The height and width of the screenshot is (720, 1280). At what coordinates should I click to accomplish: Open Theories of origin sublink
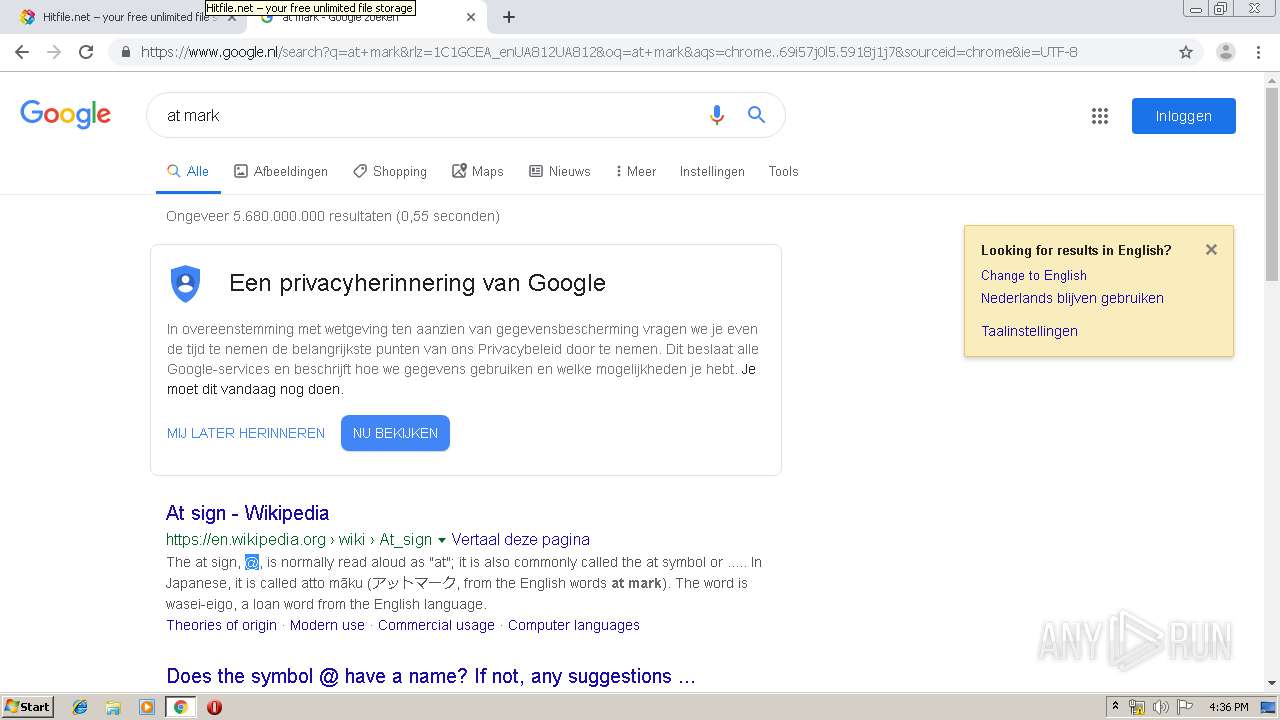(221, 625)
